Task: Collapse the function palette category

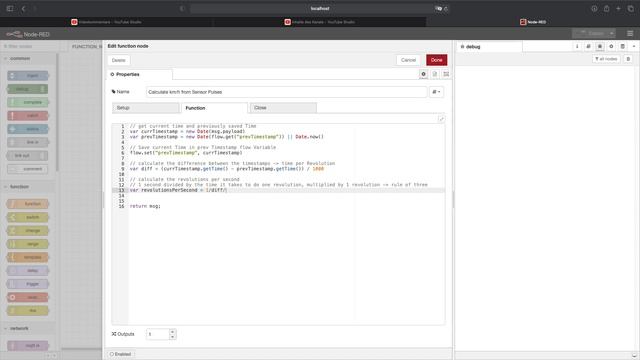Action: (x=28, y=187)
